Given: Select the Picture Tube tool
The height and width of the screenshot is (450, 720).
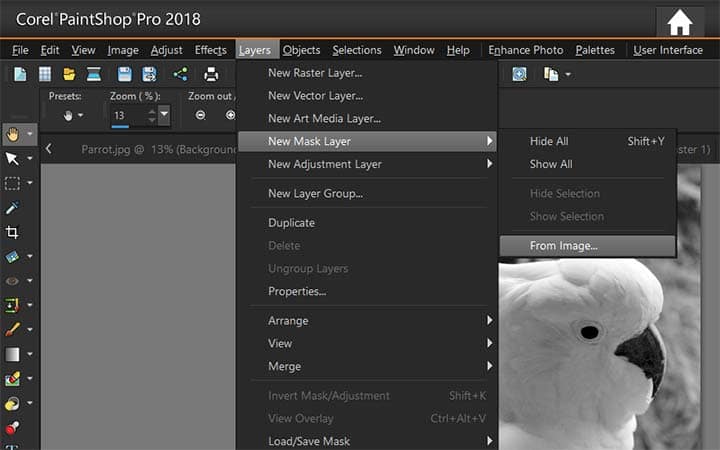Looking at the screenshot, I should point(12,427).
